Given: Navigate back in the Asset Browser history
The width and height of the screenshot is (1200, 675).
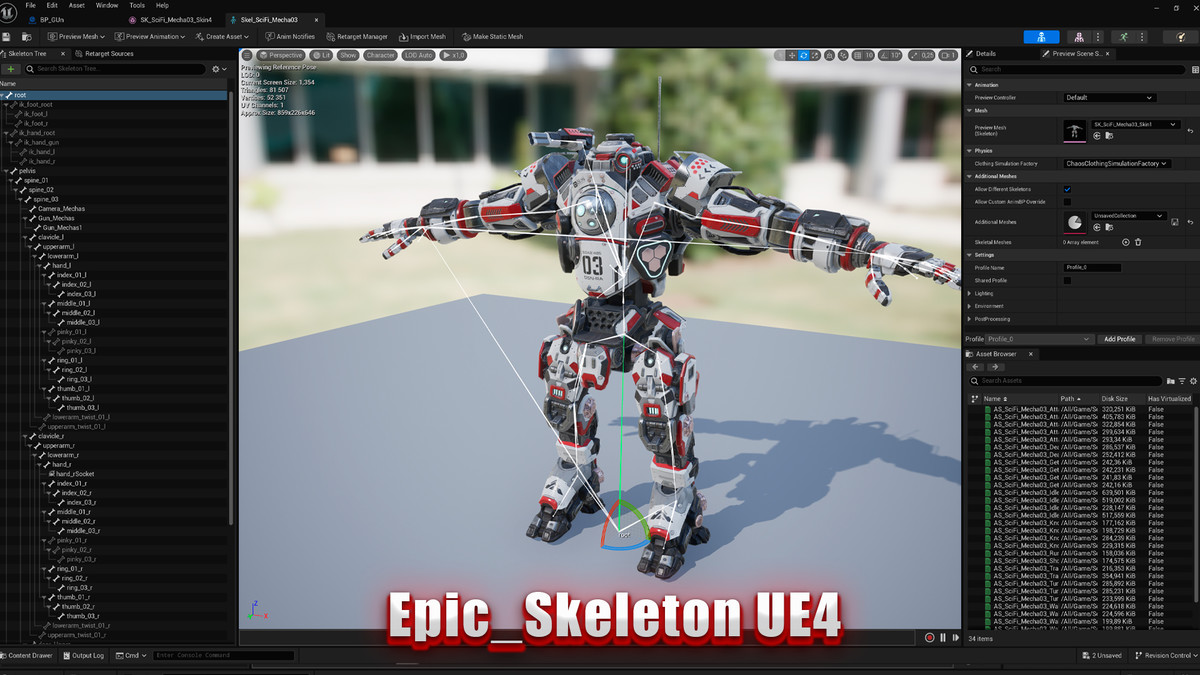Looking at the screenshot, I should click(x=976, y=367).
